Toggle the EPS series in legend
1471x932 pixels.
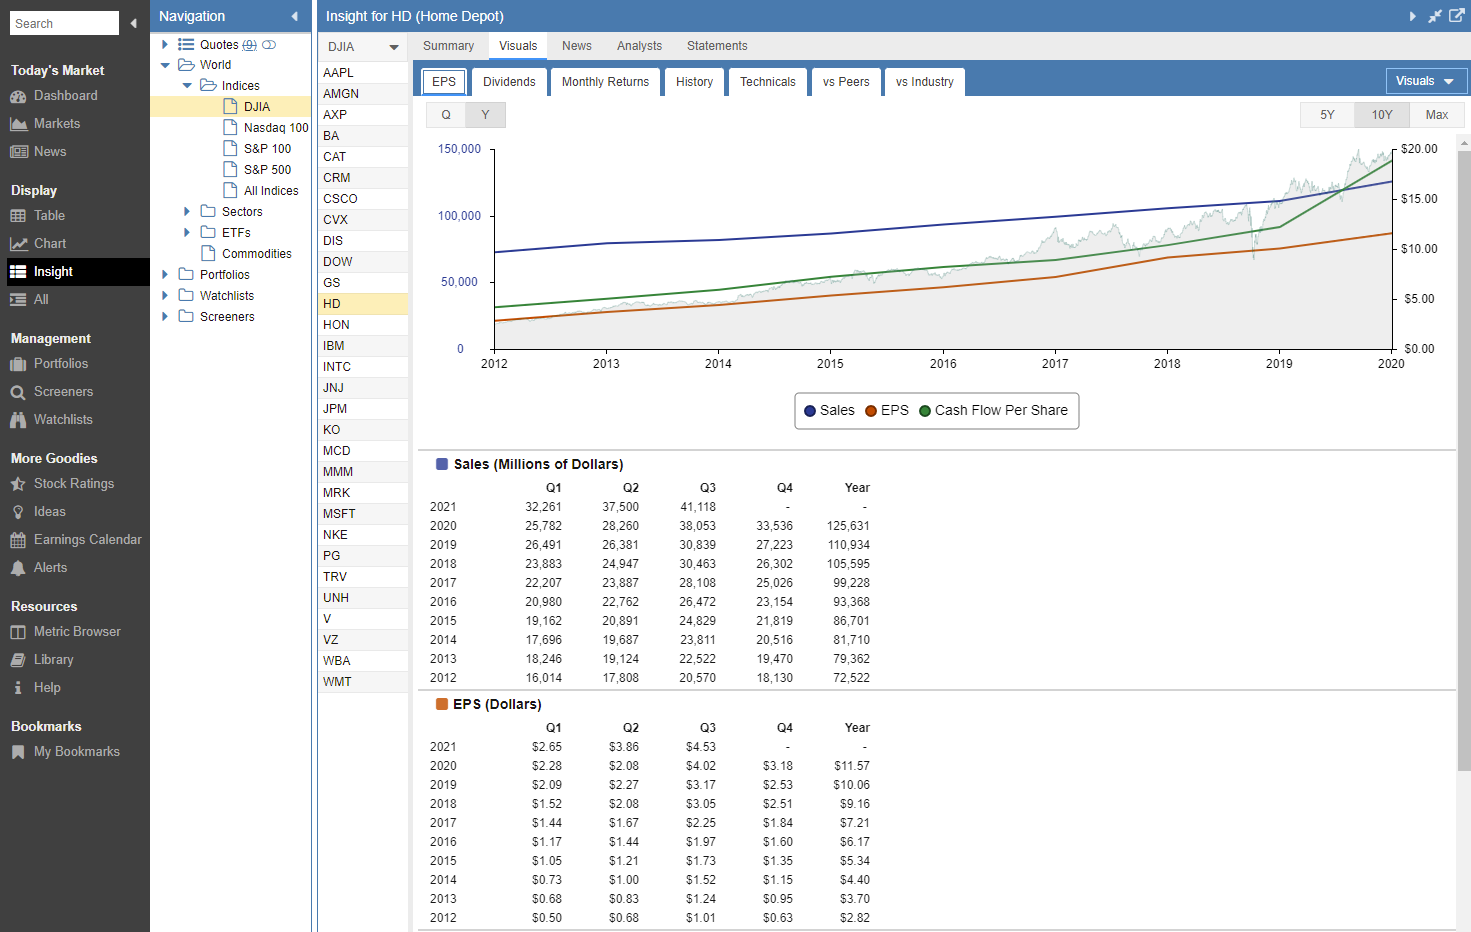point(887,411)
